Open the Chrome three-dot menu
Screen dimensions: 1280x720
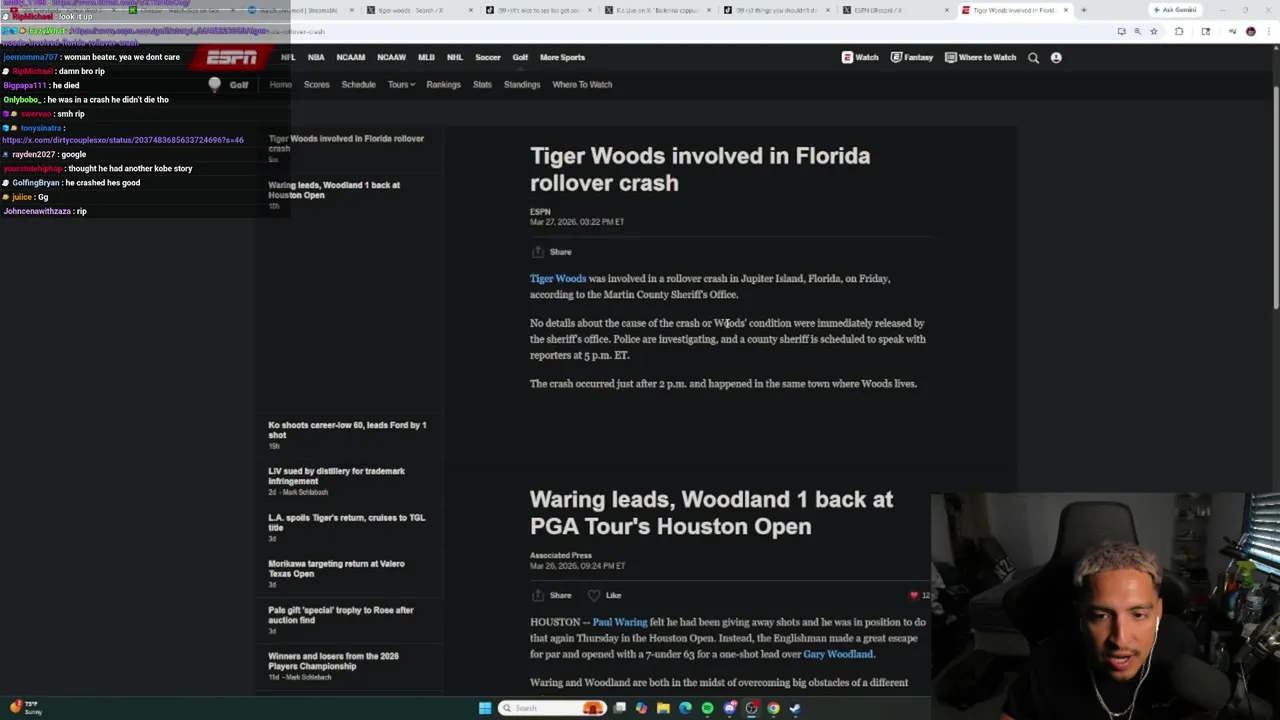(1268, 31)
